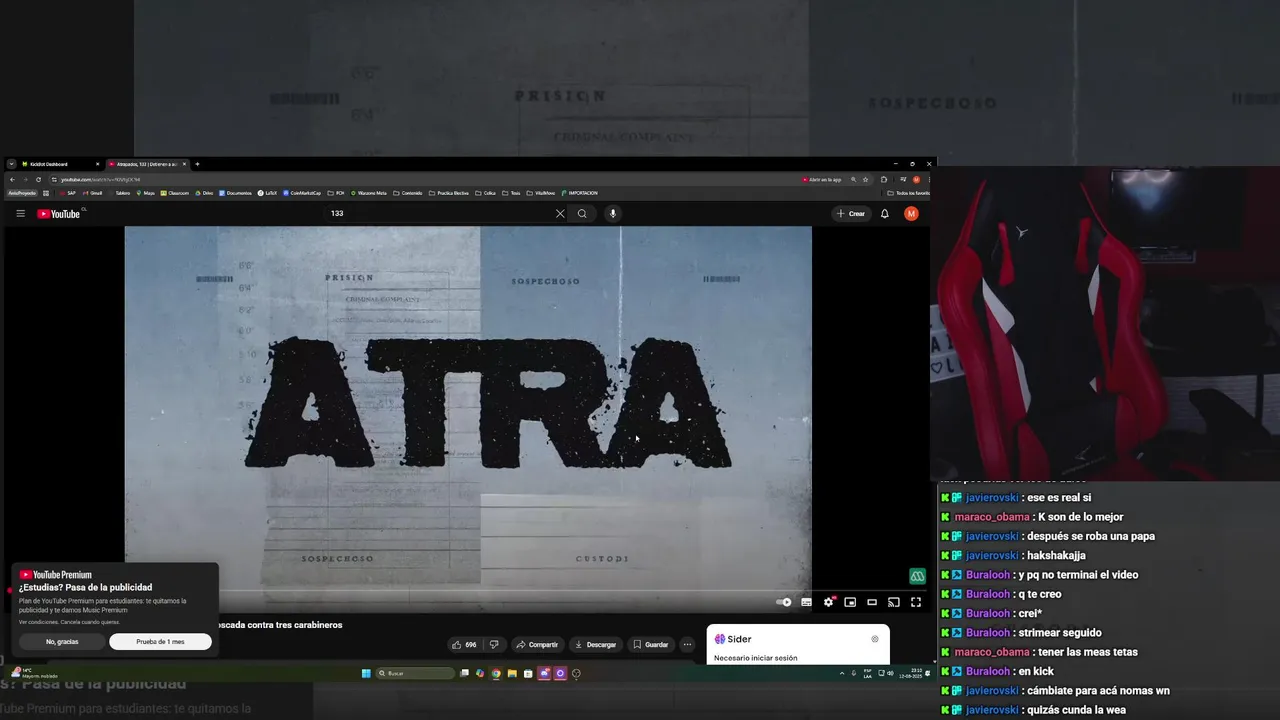The height and width of the screenshot is (720, 1280).
Task: Click the YouTube search magnifier button
Action: pos(582,213)
